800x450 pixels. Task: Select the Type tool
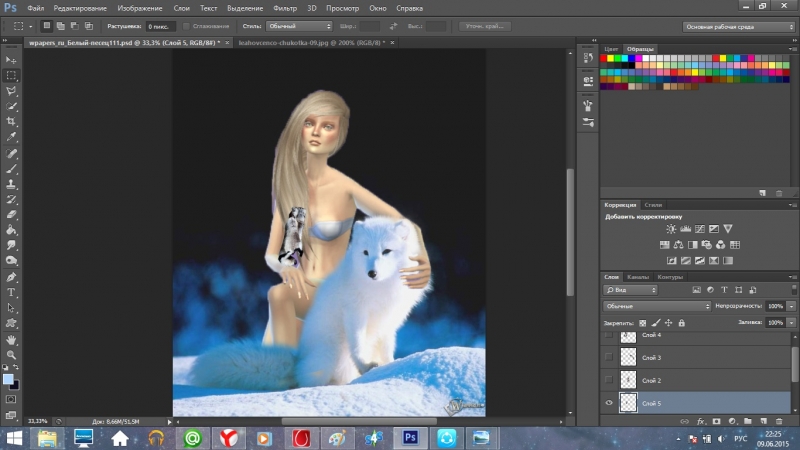click(x=11, y=292)
